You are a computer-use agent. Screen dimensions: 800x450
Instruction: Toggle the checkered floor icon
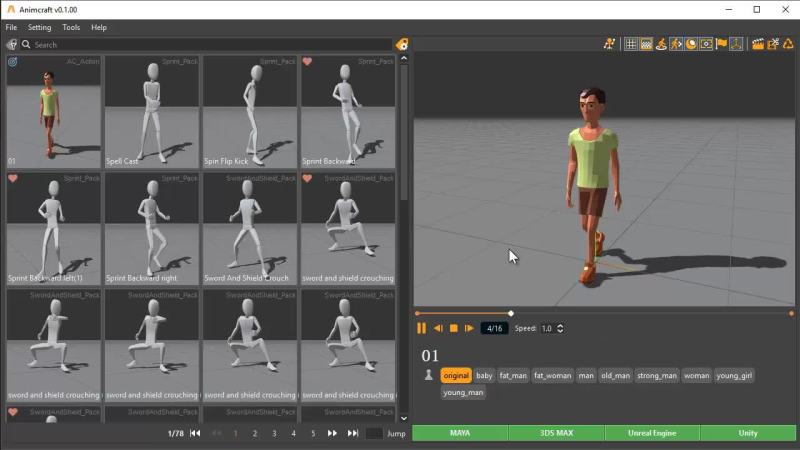coord(646,44)
